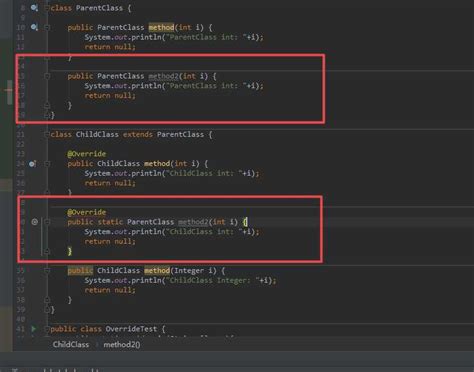Click overridden-method gutter icon on ParentClass method
474x372 pixels.
[x=34, y=27]
